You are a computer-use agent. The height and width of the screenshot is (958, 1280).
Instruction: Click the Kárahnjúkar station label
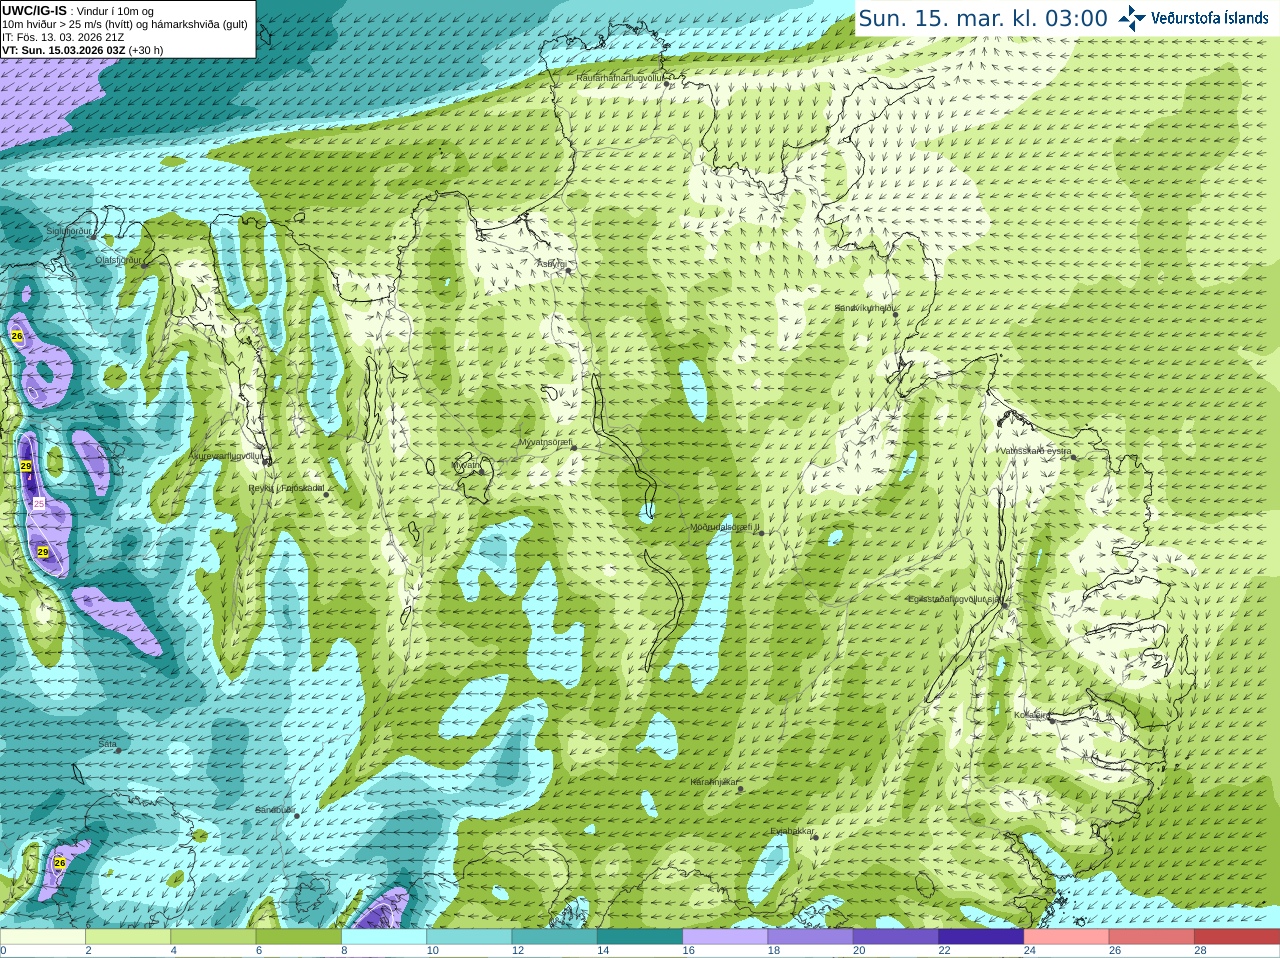pyautogui.click(x=714, y=782)
